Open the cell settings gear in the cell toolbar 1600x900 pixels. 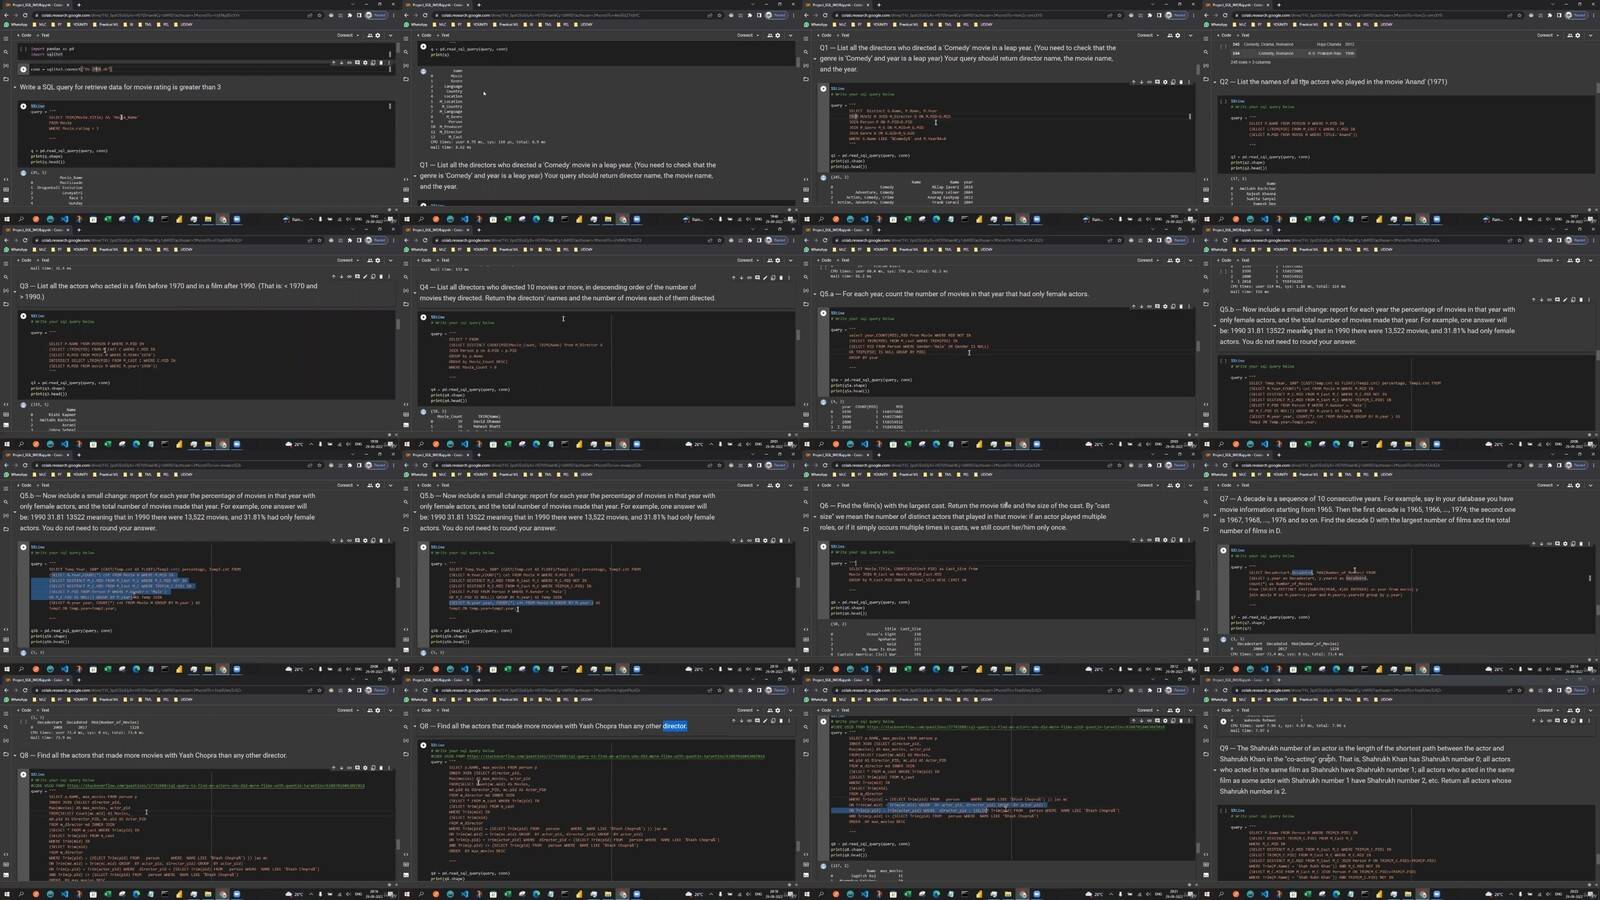tap(365, 62)
